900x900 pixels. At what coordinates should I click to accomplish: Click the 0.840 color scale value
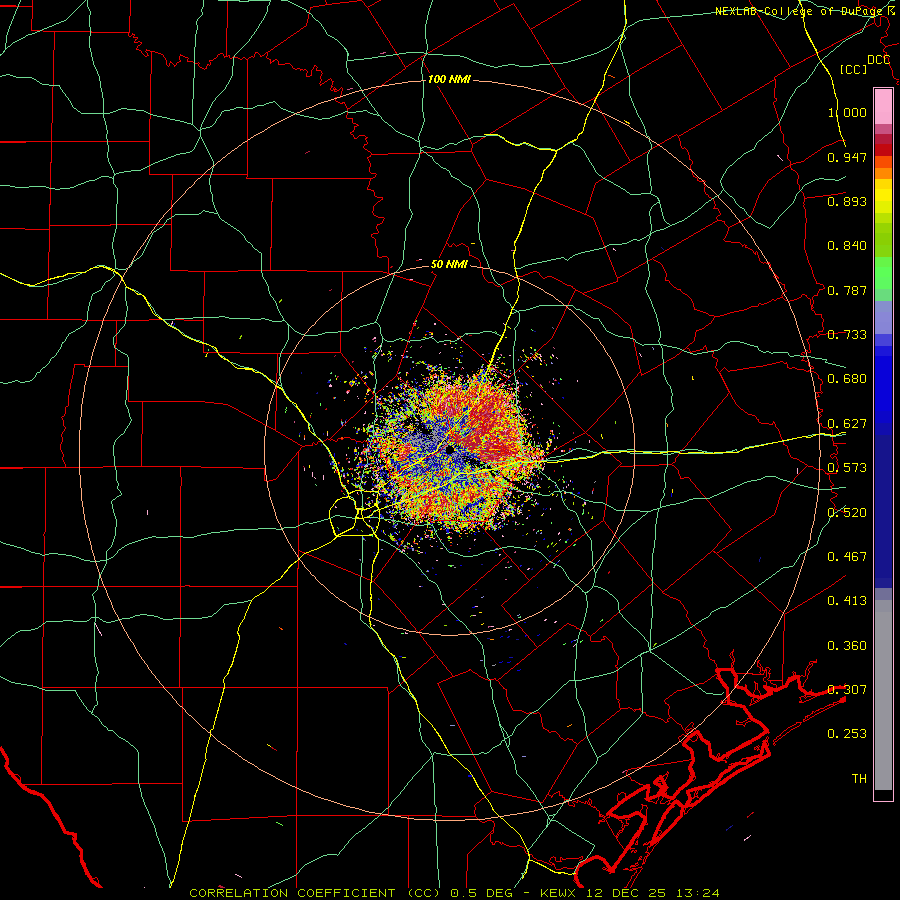(847, 246)
